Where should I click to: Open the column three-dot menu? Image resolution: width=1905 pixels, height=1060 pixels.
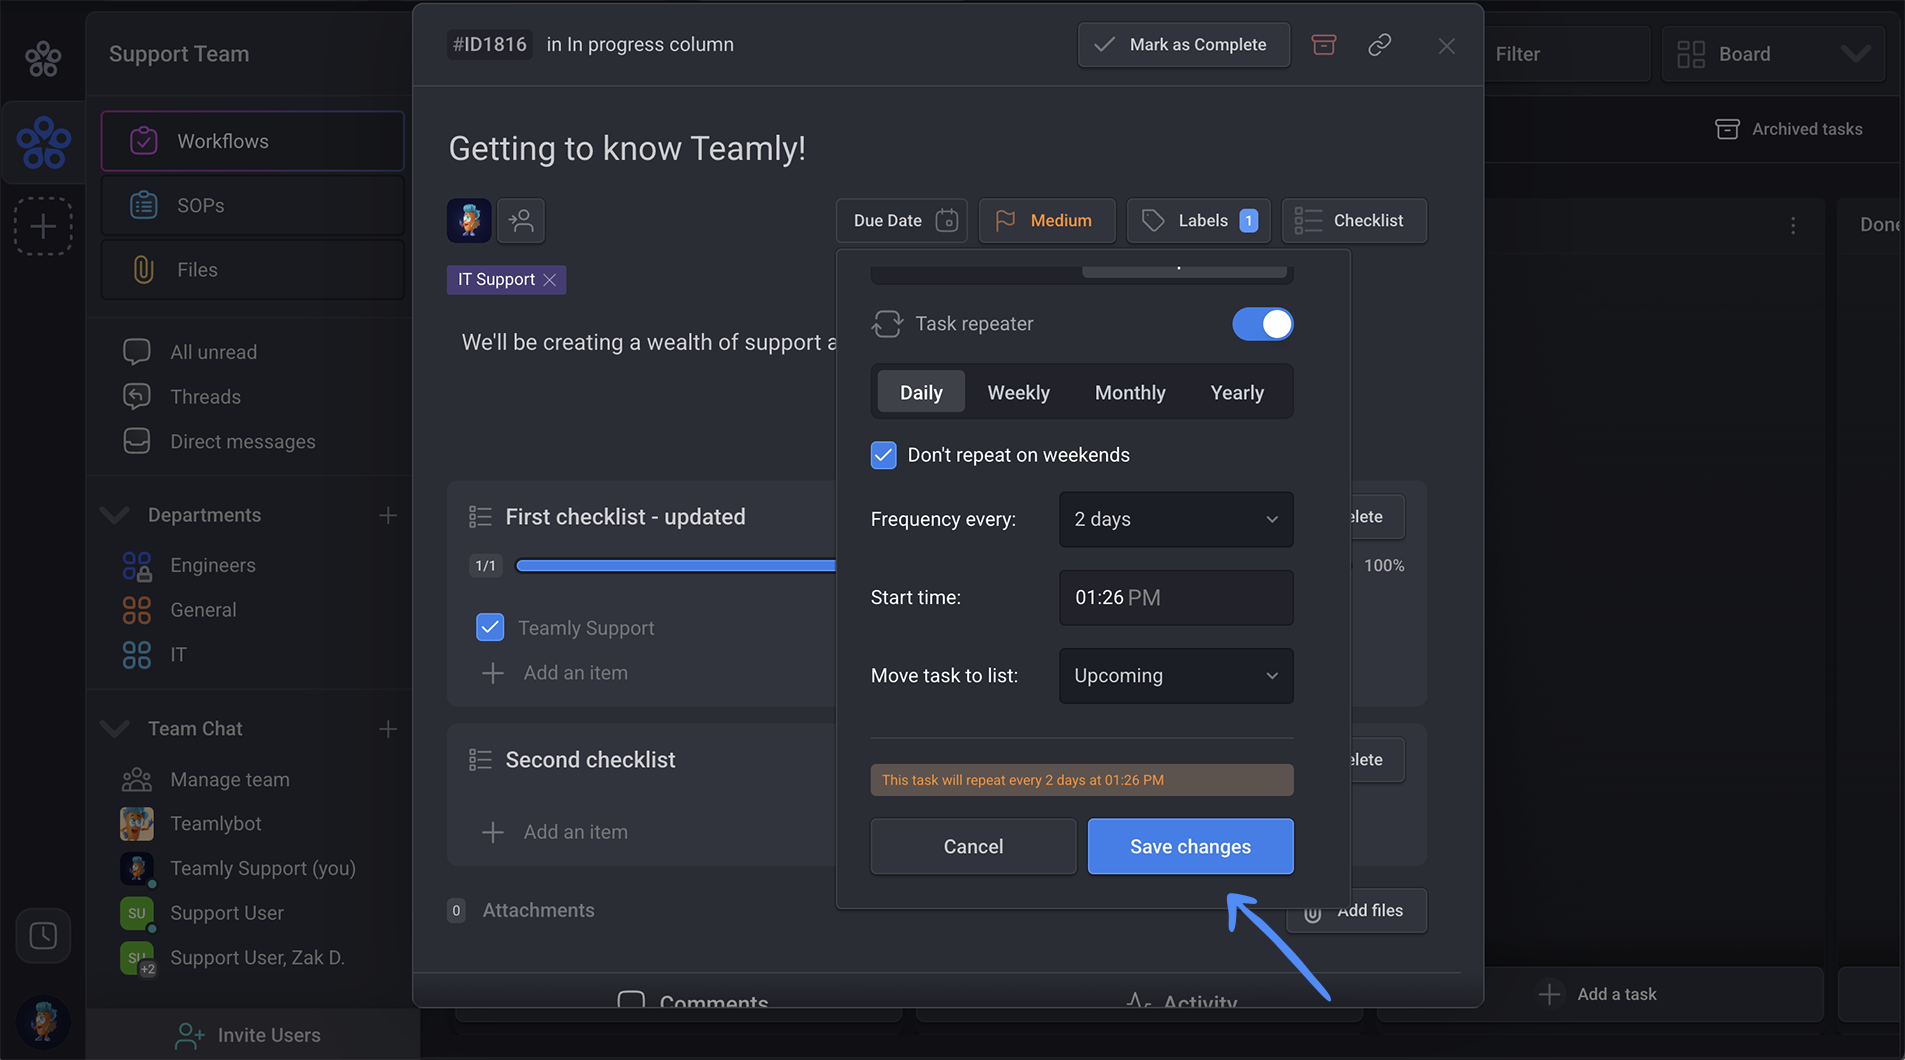coord(1793,226)
